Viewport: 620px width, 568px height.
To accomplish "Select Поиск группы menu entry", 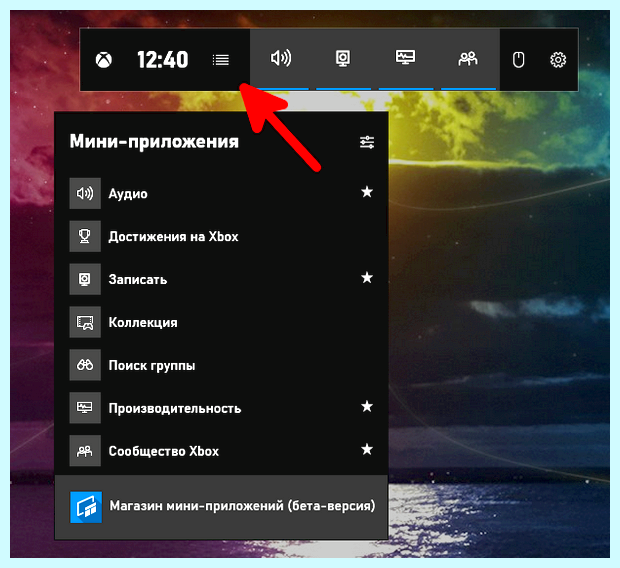I will coord(221,365).
